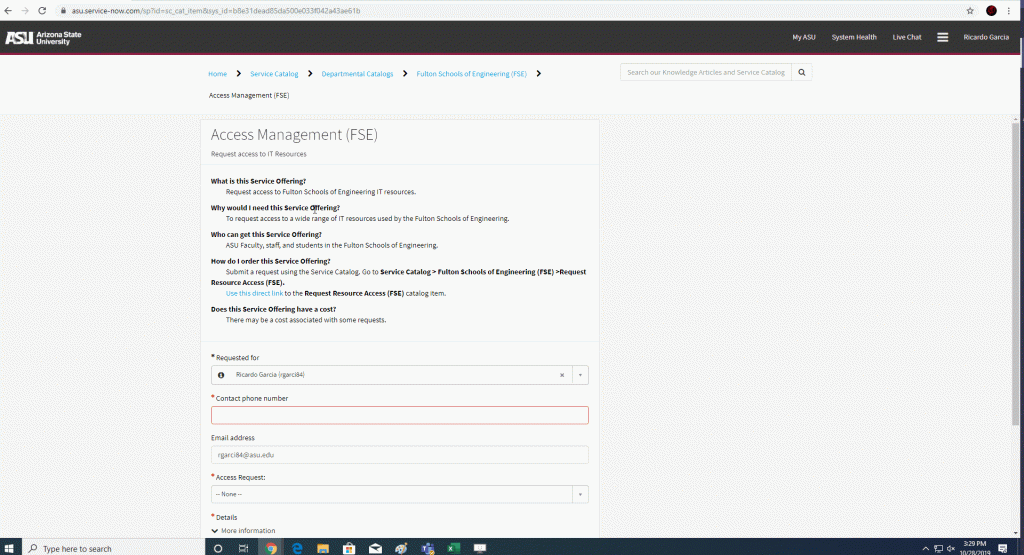Click the Contact phone number field
The height and width of the screenshot is (555, 1024).
tap(399, 415)
